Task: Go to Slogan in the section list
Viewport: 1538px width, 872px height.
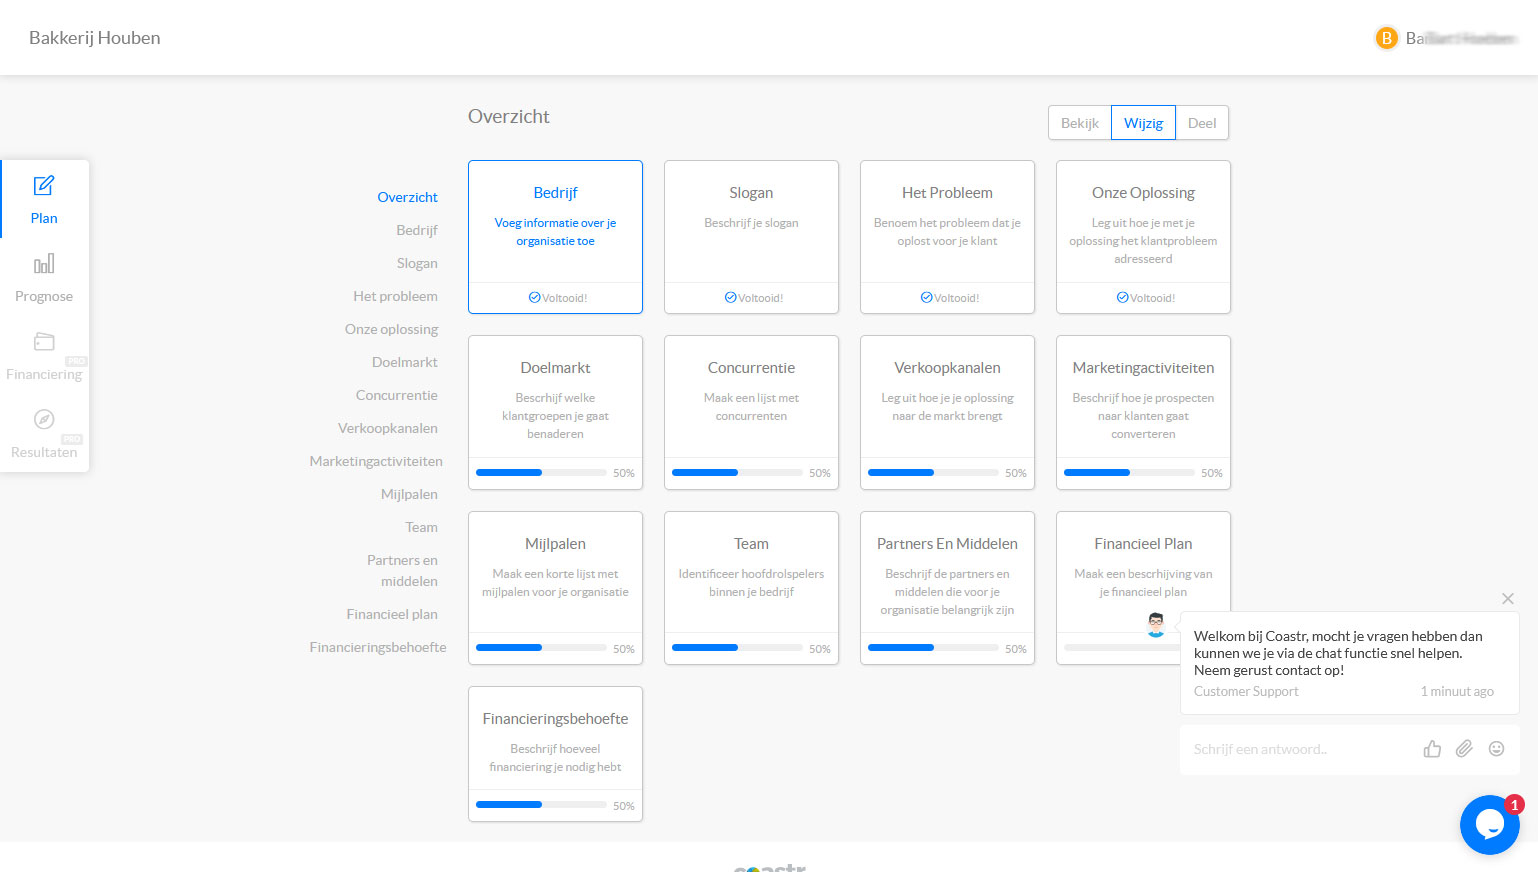Action: tap(417, 263)
